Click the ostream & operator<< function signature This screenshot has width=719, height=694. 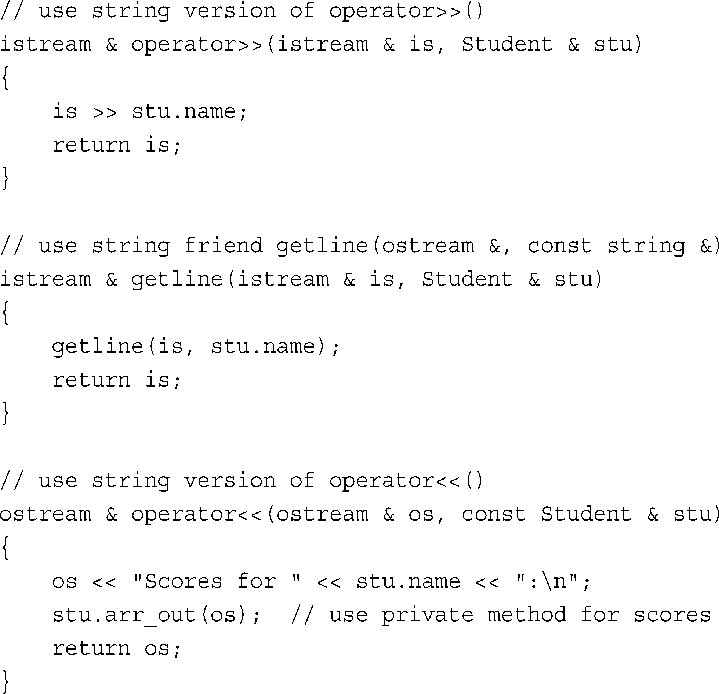[360, 514]
